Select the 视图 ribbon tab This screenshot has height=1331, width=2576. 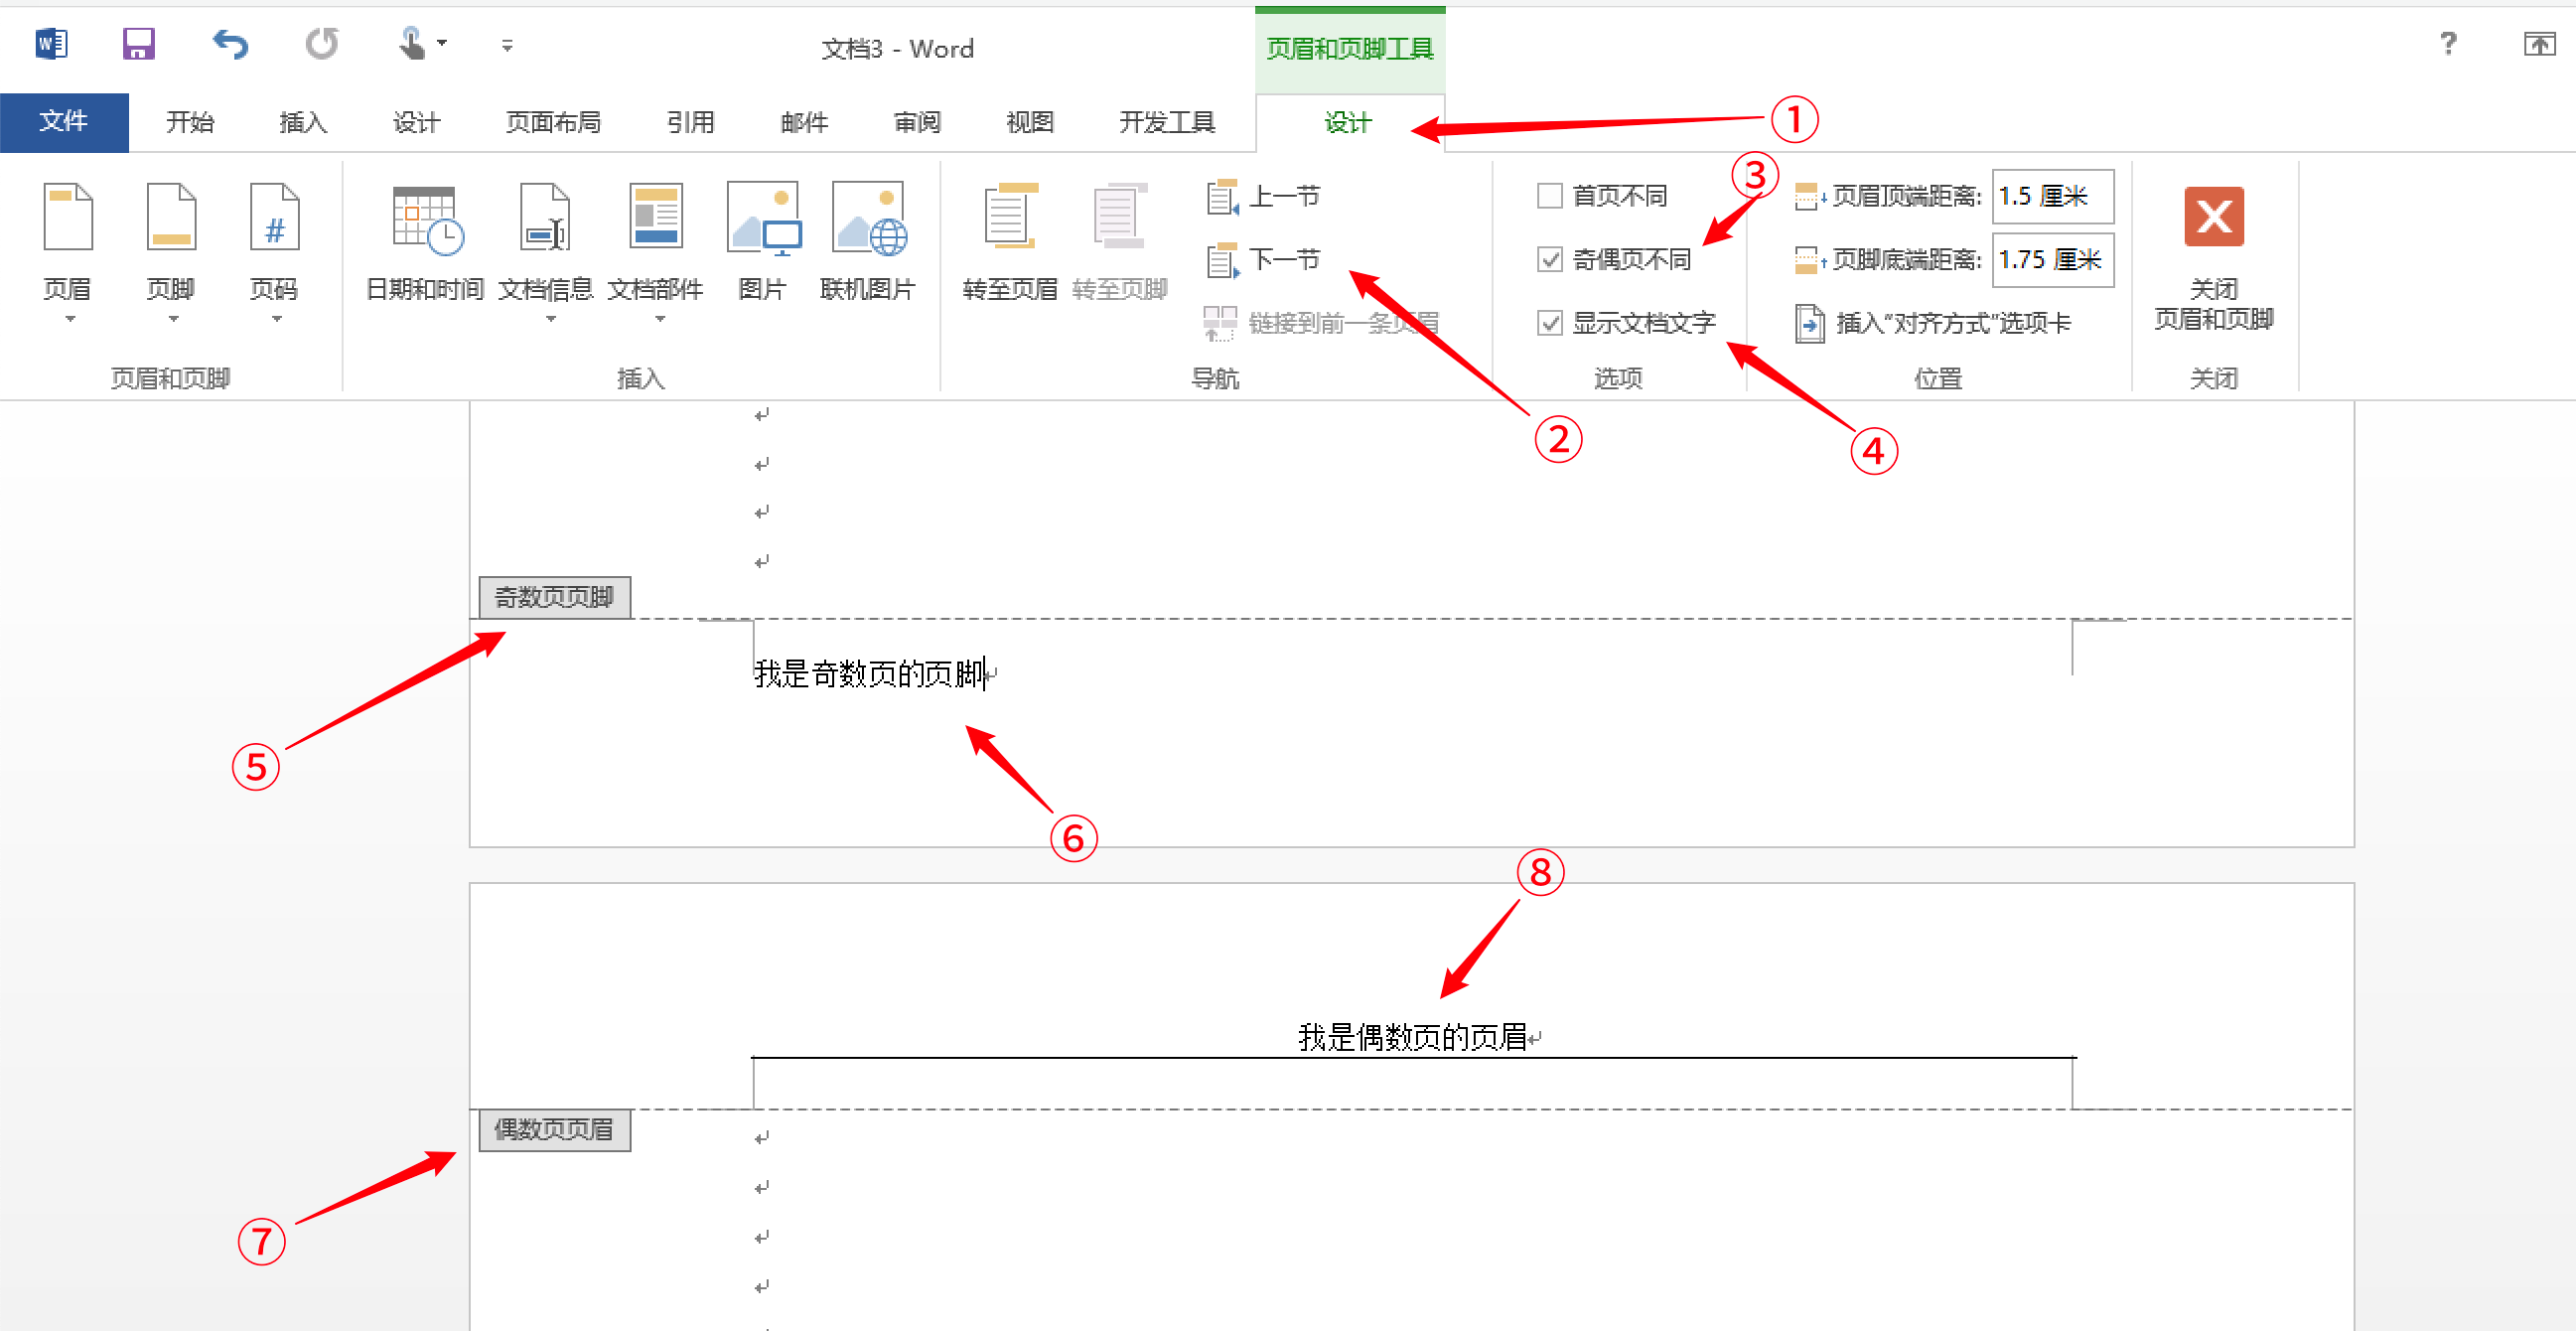click(x=1029, y=121)
